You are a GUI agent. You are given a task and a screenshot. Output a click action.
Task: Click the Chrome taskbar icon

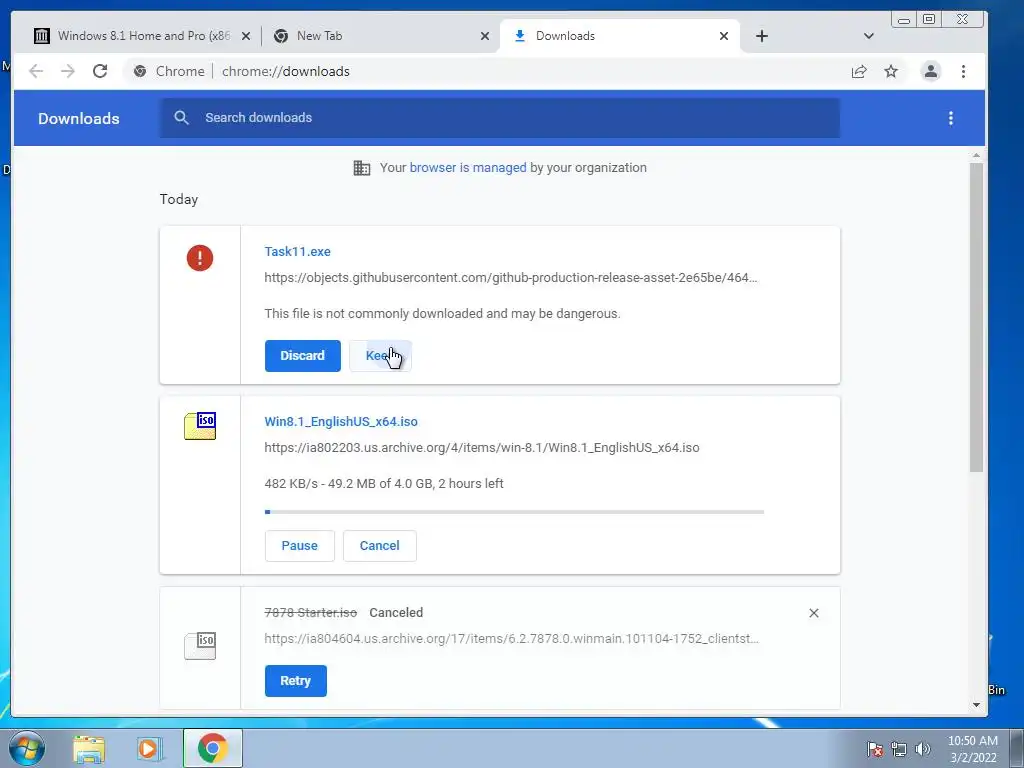click(x=212, y=748)
